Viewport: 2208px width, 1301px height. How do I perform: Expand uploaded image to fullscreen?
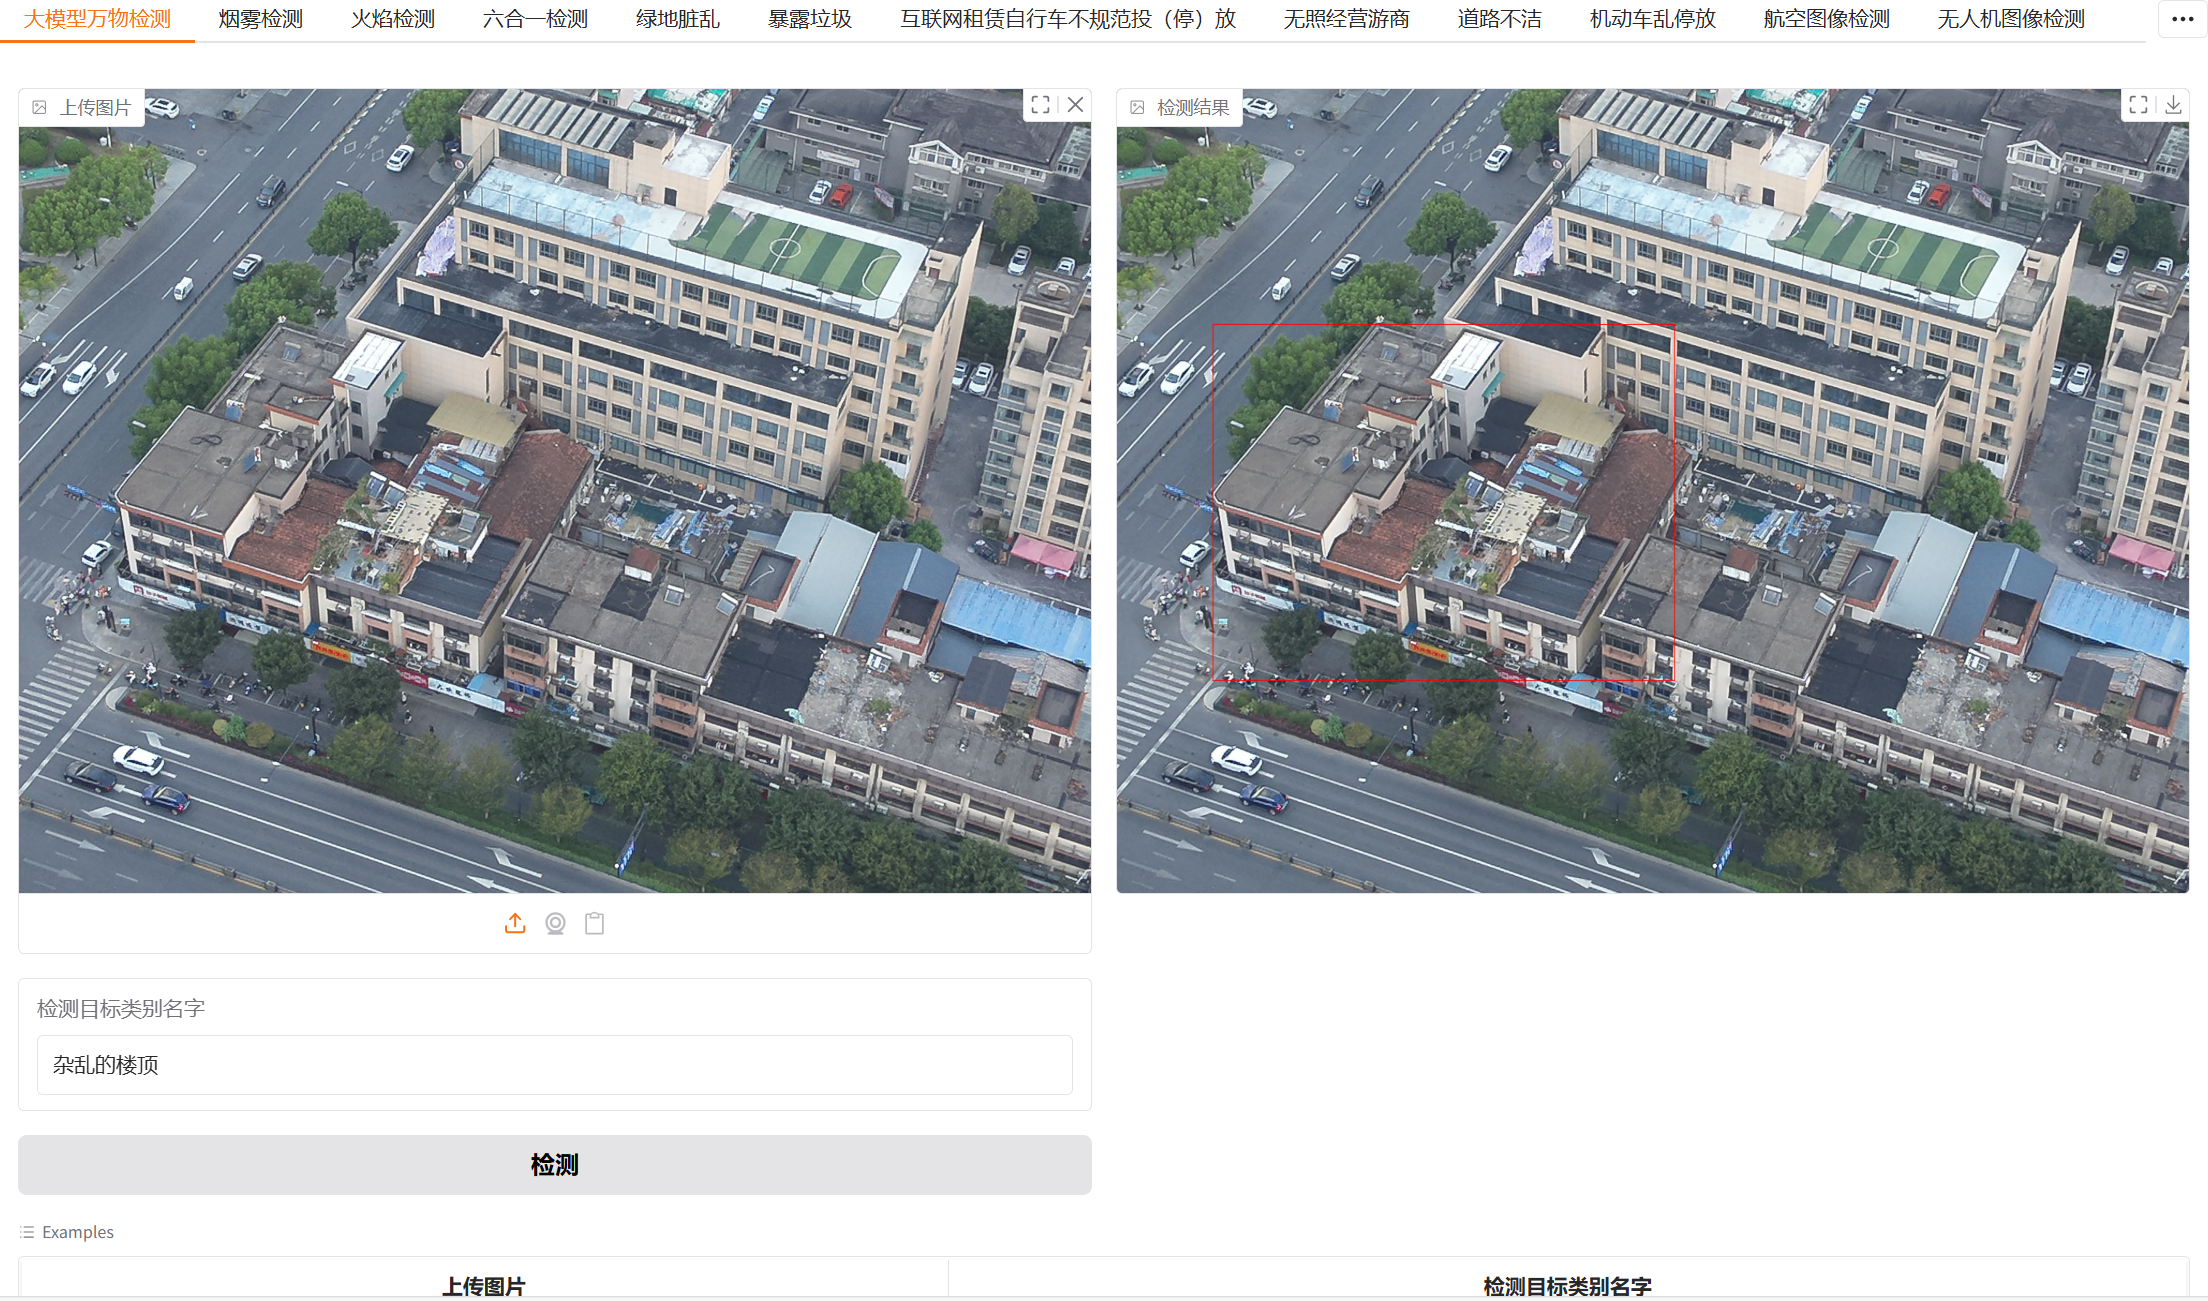(x=1040, y=105)
